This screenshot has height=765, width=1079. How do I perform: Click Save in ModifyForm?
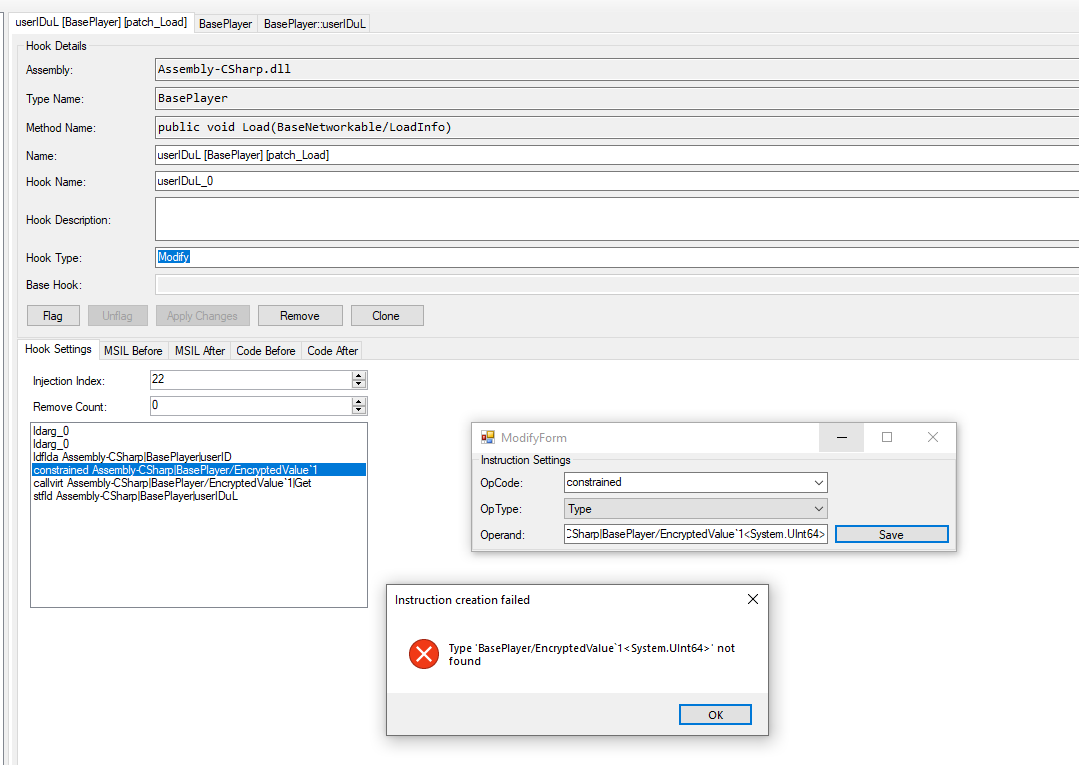point(891,535)
